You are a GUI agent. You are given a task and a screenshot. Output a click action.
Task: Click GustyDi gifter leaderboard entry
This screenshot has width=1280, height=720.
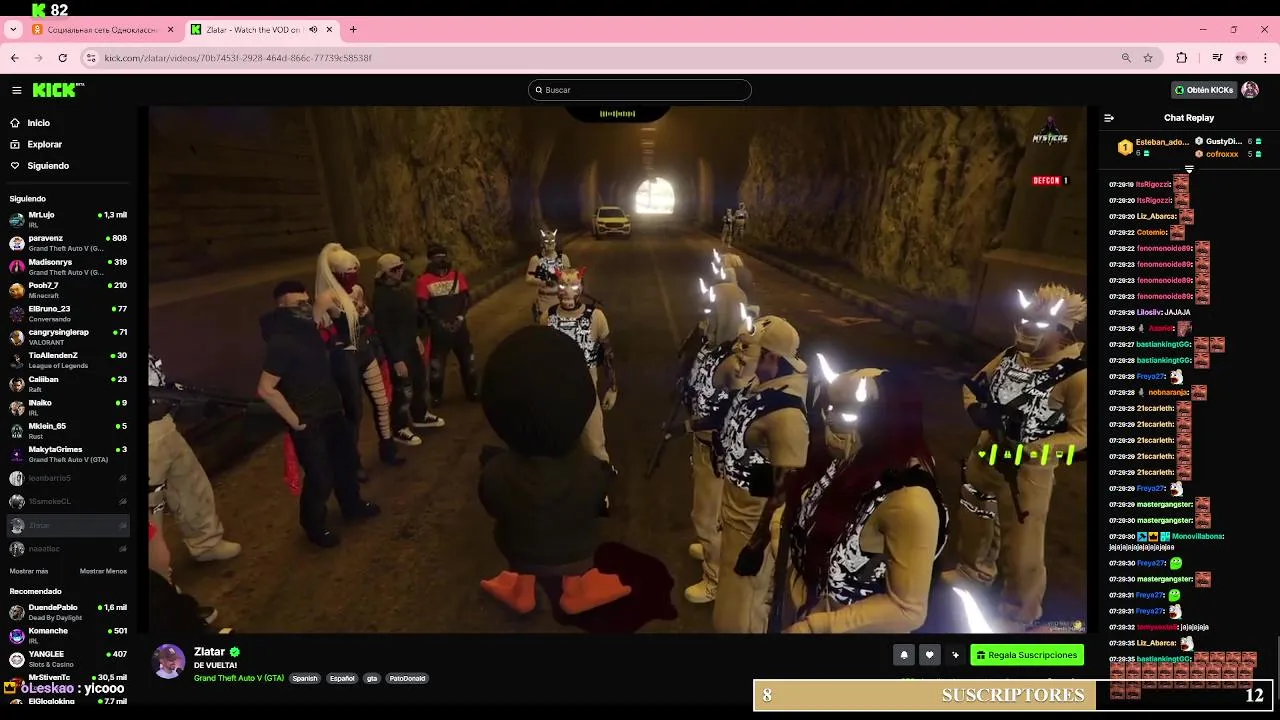(x=1228, y=141)
